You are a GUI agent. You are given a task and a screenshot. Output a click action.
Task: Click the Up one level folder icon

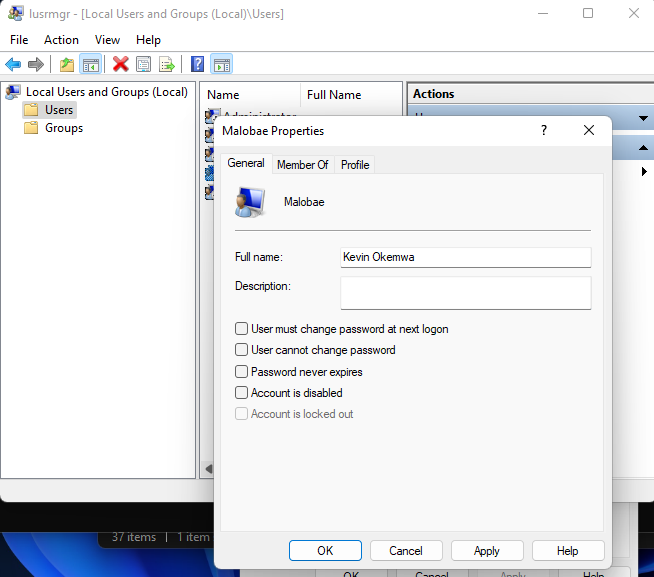[67, 64]
